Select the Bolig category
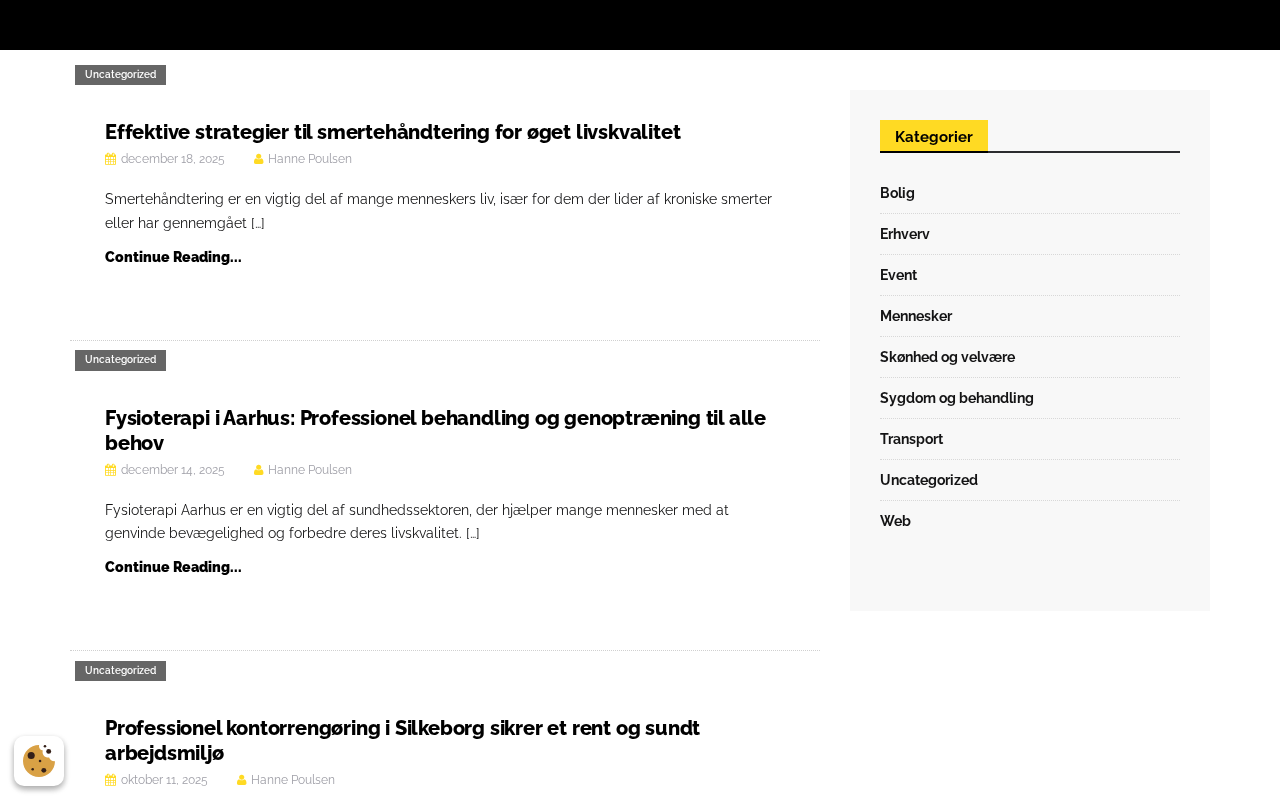1280x800 pixels. pos(897,193)
